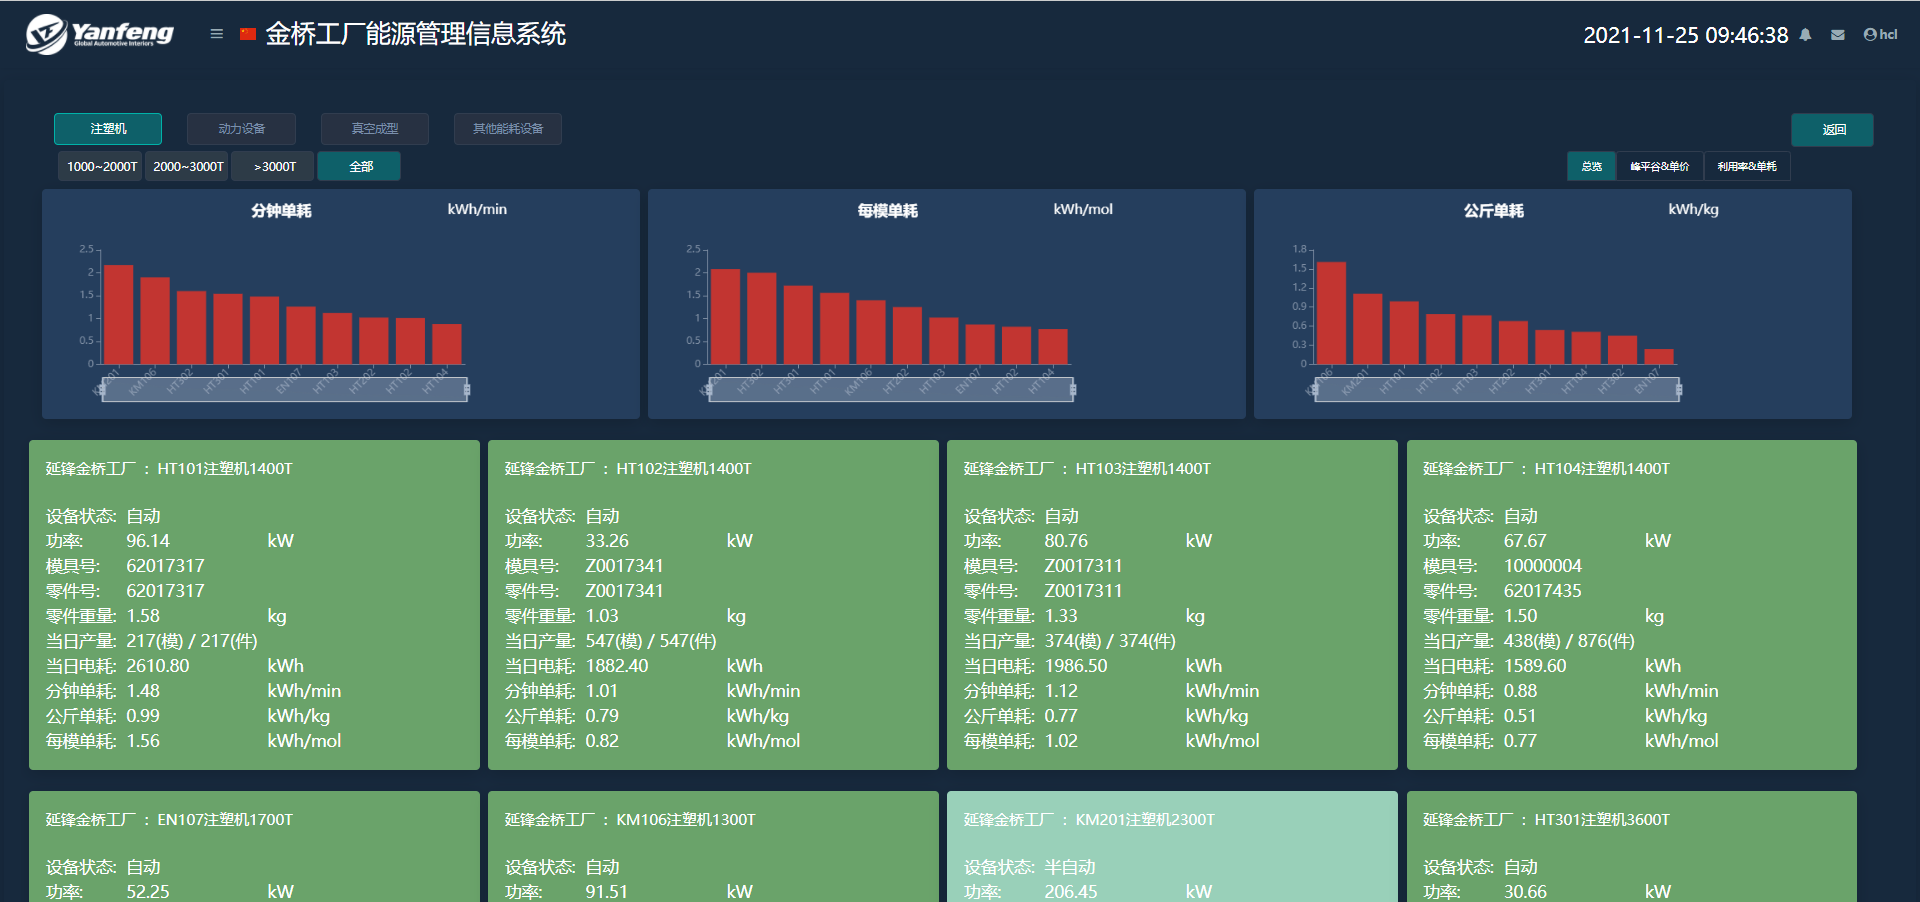Select the 利用率&单耗 view
Image resolution: width=1920 pixels, height=902 pixels.
click(x=1747, y=167)
